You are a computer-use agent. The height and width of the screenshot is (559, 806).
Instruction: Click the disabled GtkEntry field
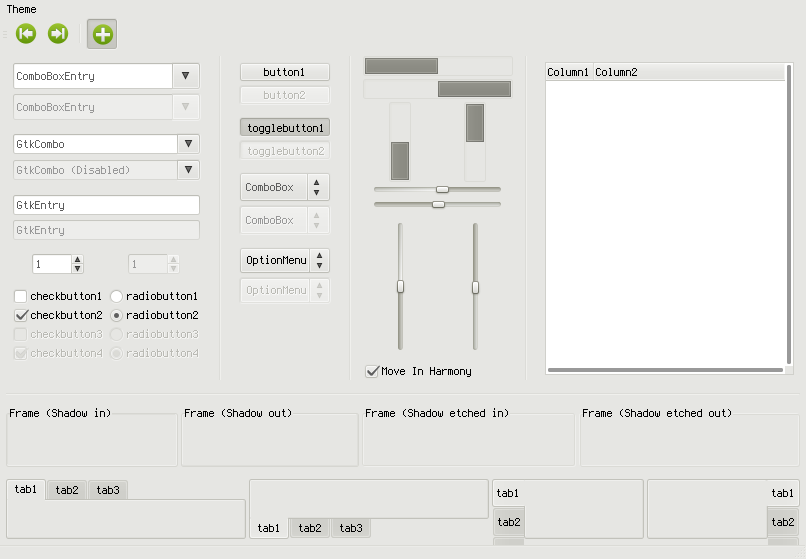(106, 230)
